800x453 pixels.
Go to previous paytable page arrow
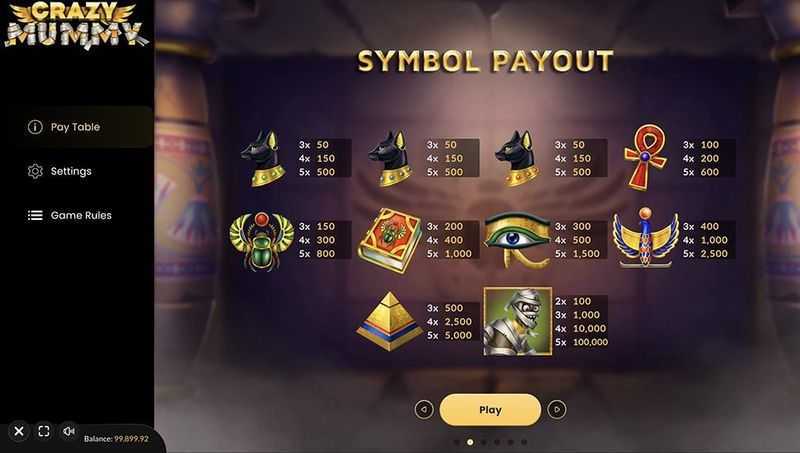click(x=424, y=410)
